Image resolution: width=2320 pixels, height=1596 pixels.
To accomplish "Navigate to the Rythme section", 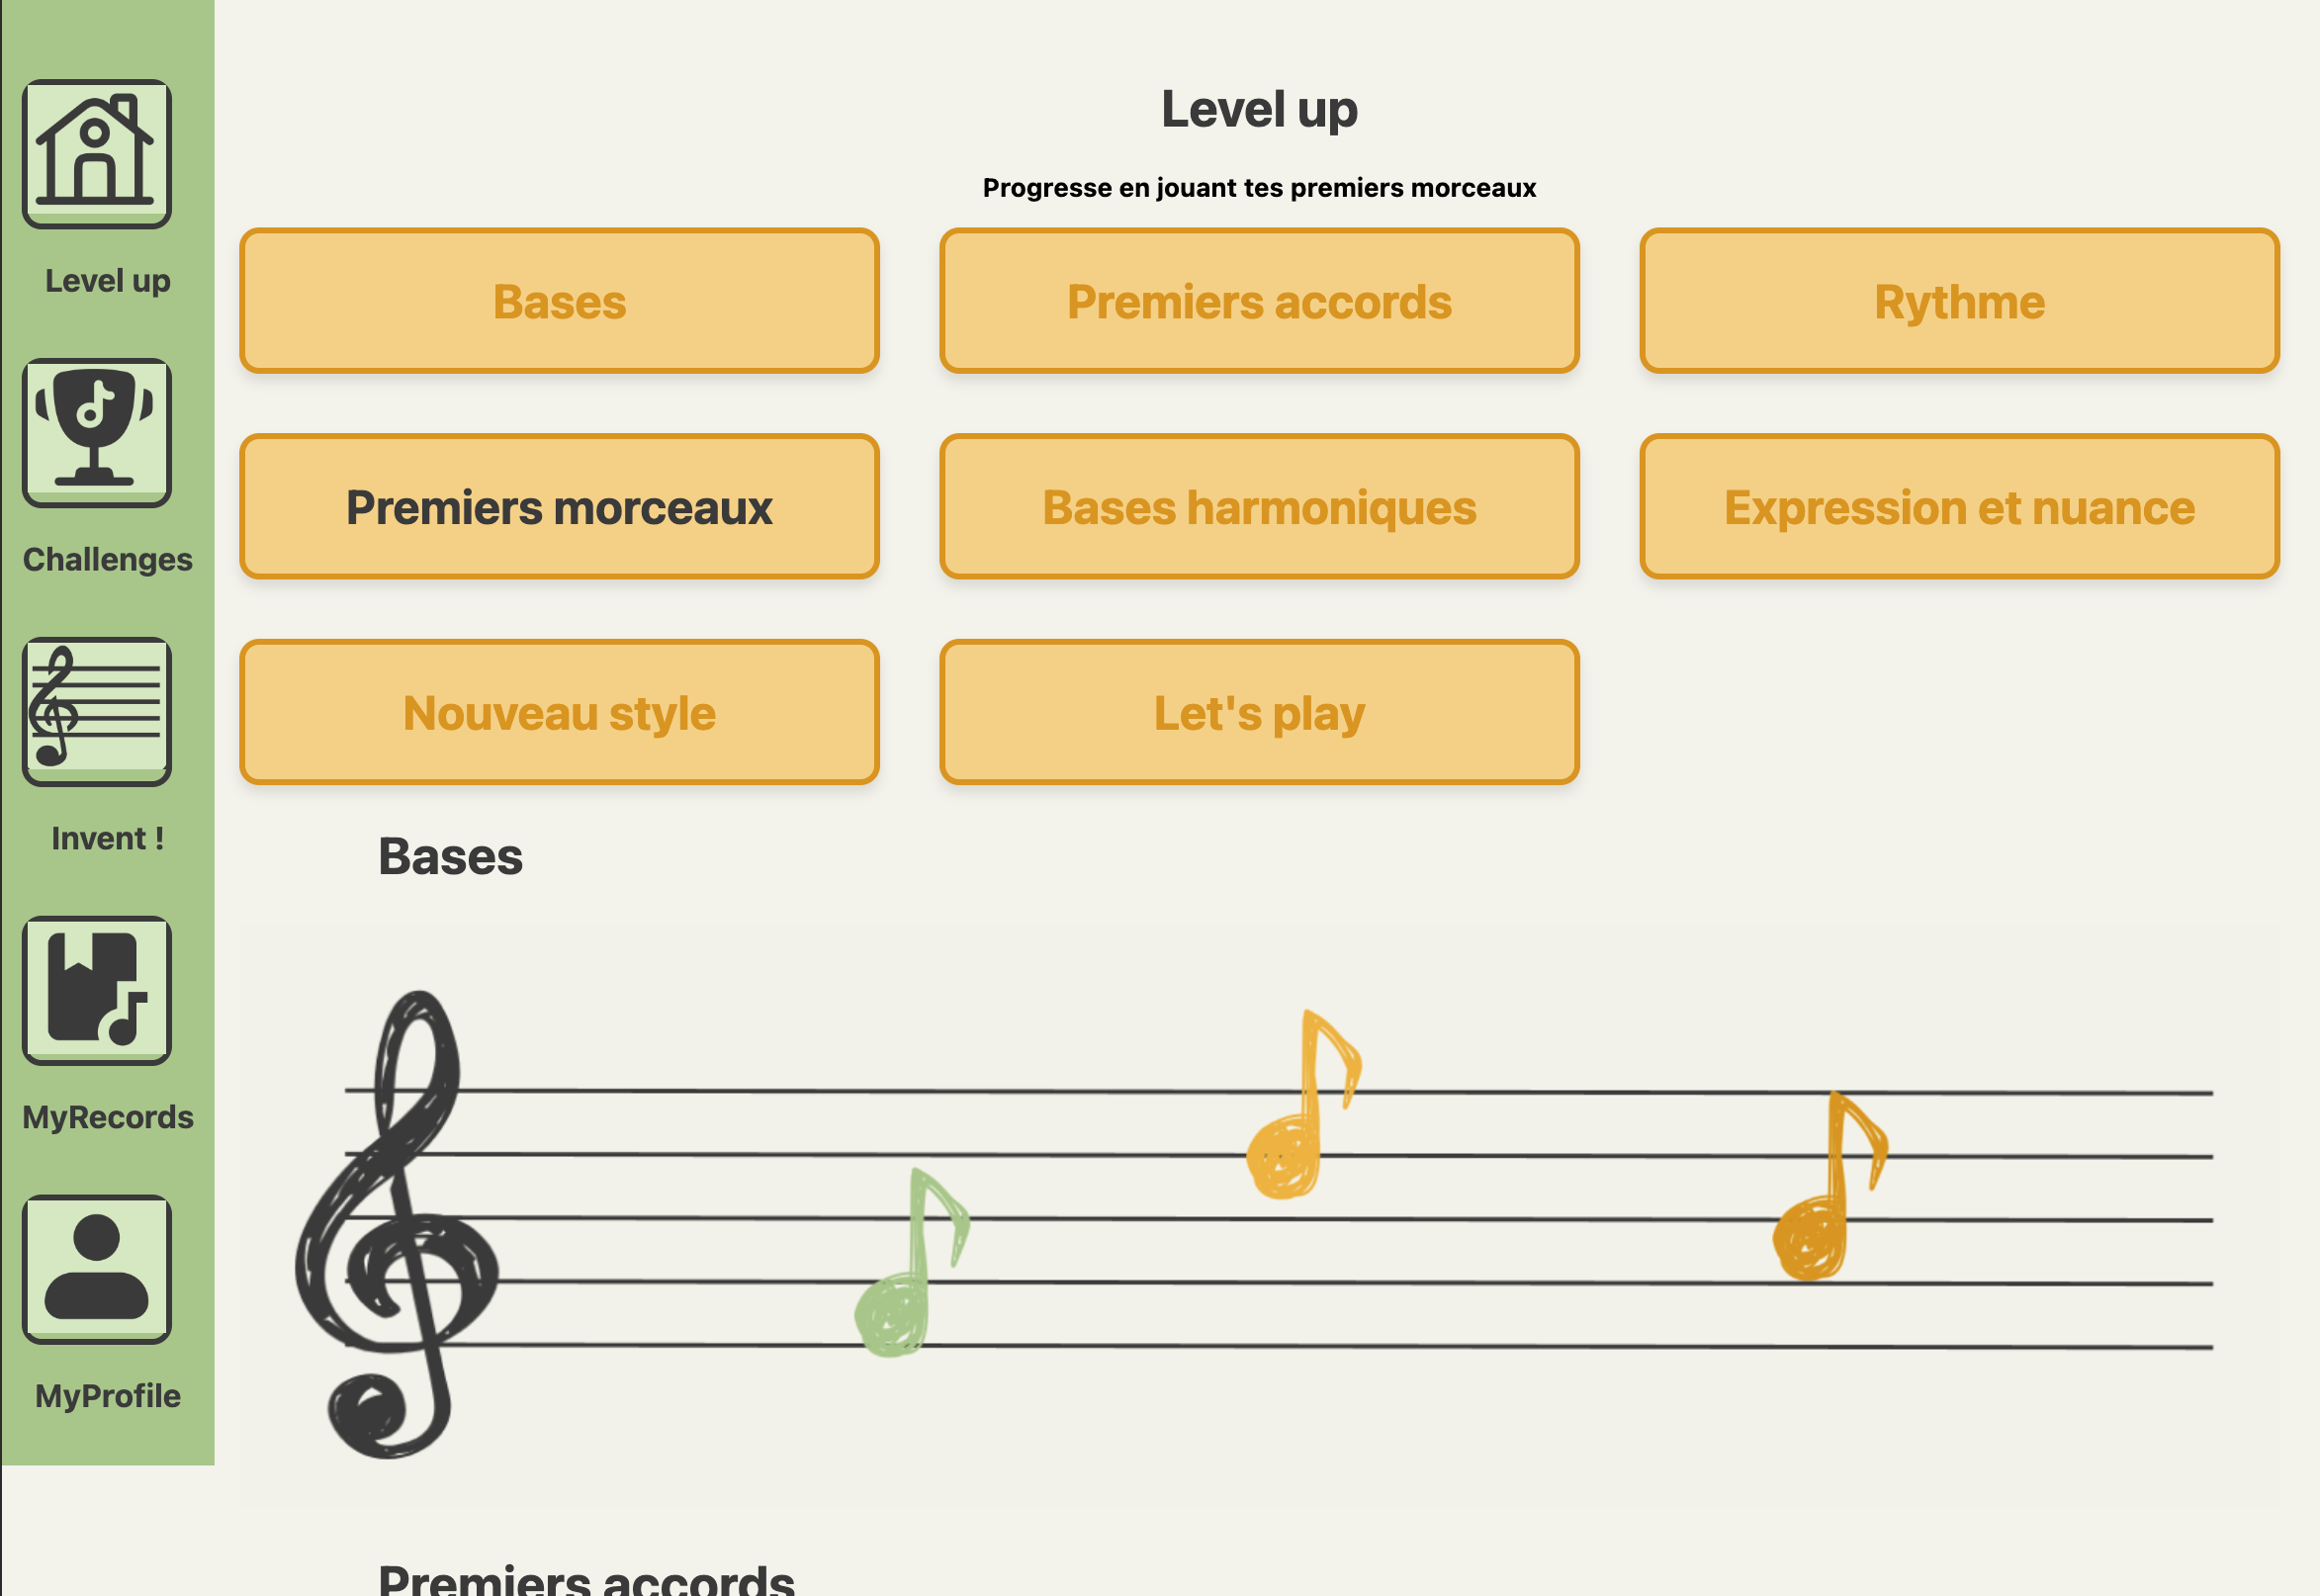I will pos(1960,300).
